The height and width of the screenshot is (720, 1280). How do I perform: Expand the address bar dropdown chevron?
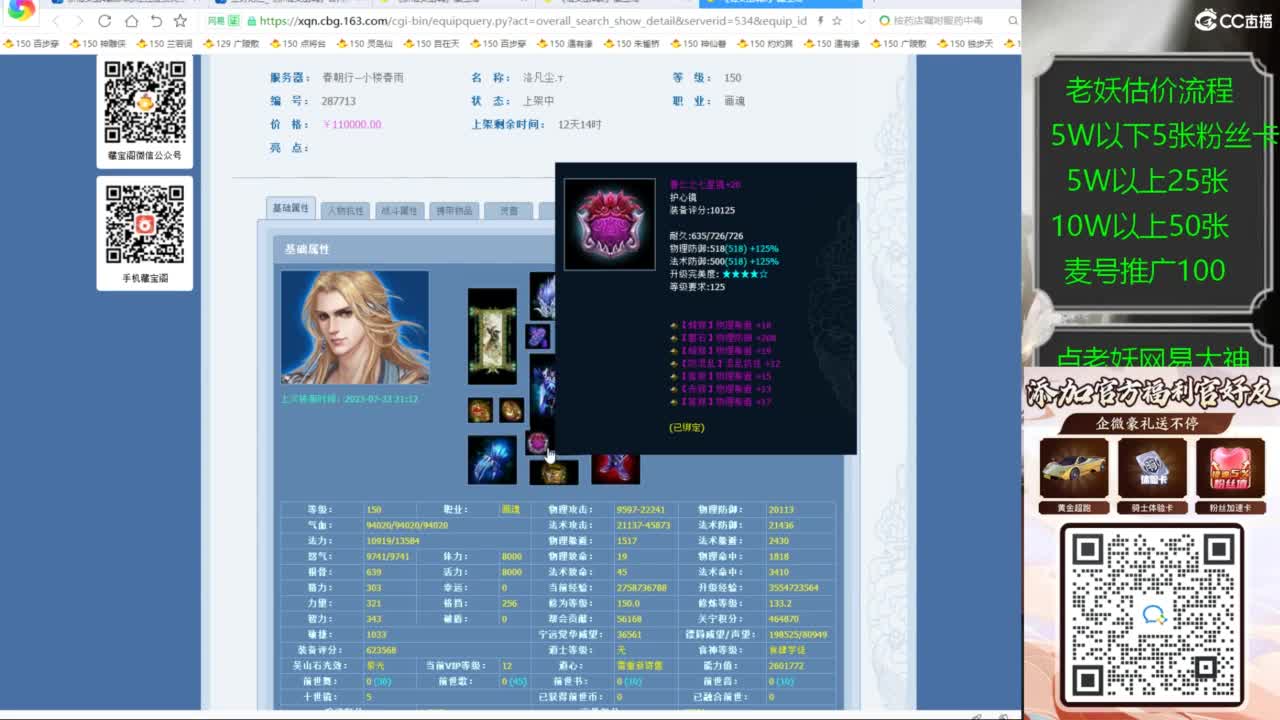coord(861,21)
